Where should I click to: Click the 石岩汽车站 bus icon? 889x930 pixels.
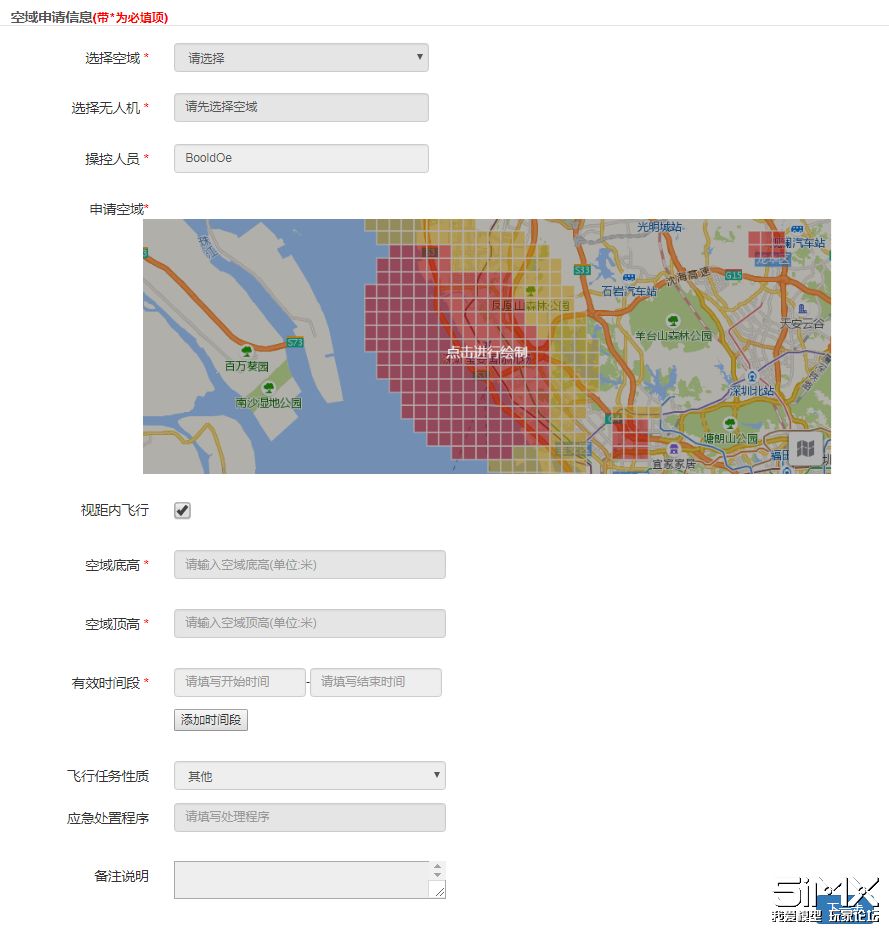point(629,277)
